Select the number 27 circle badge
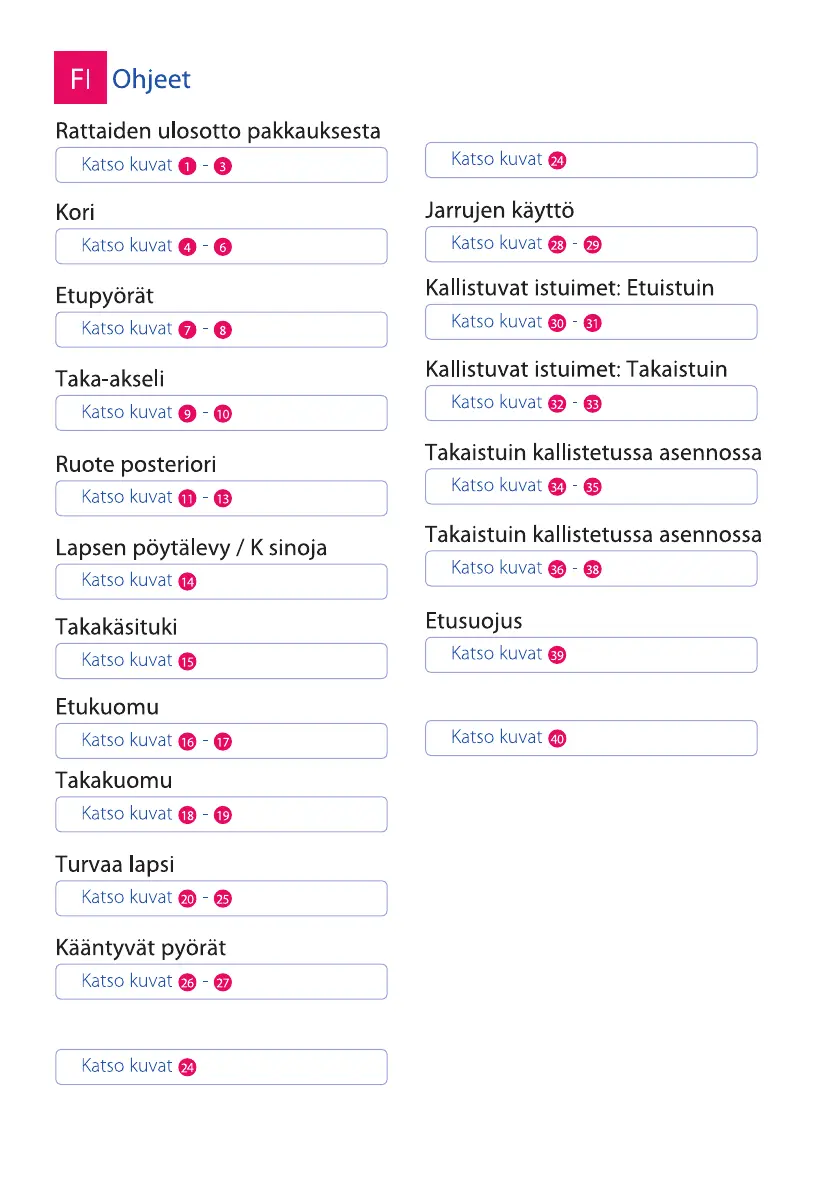The image size is (839, 1191). click(223, 982)
